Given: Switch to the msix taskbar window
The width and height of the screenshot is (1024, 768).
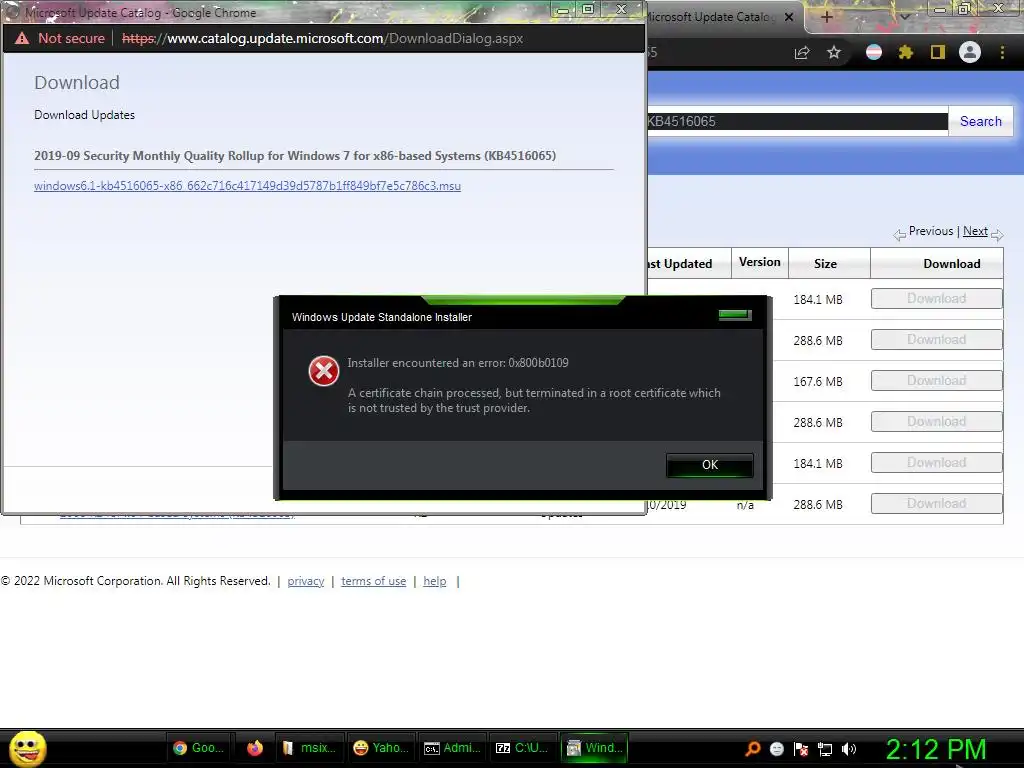Looking at the screenshot, I should pyautogui.click(x=308, y=748).
